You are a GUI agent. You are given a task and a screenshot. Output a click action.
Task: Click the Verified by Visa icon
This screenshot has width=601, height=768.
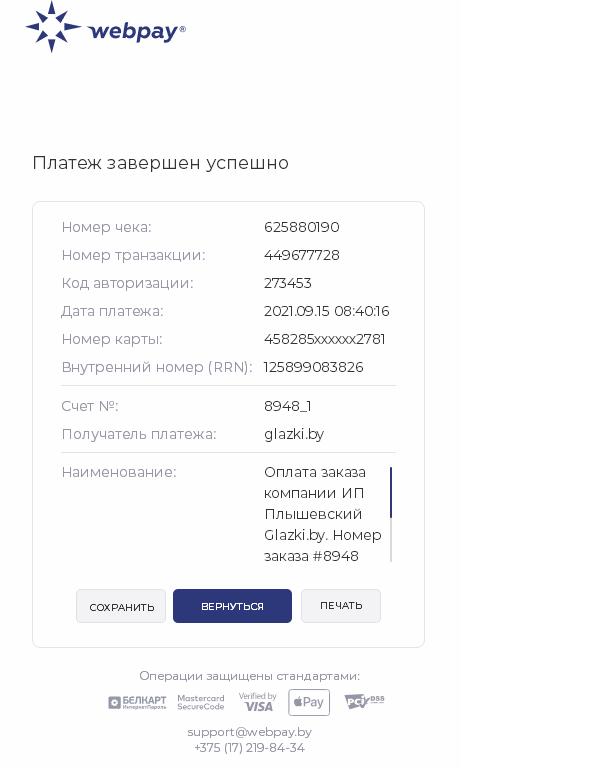[x=257, y=702]
